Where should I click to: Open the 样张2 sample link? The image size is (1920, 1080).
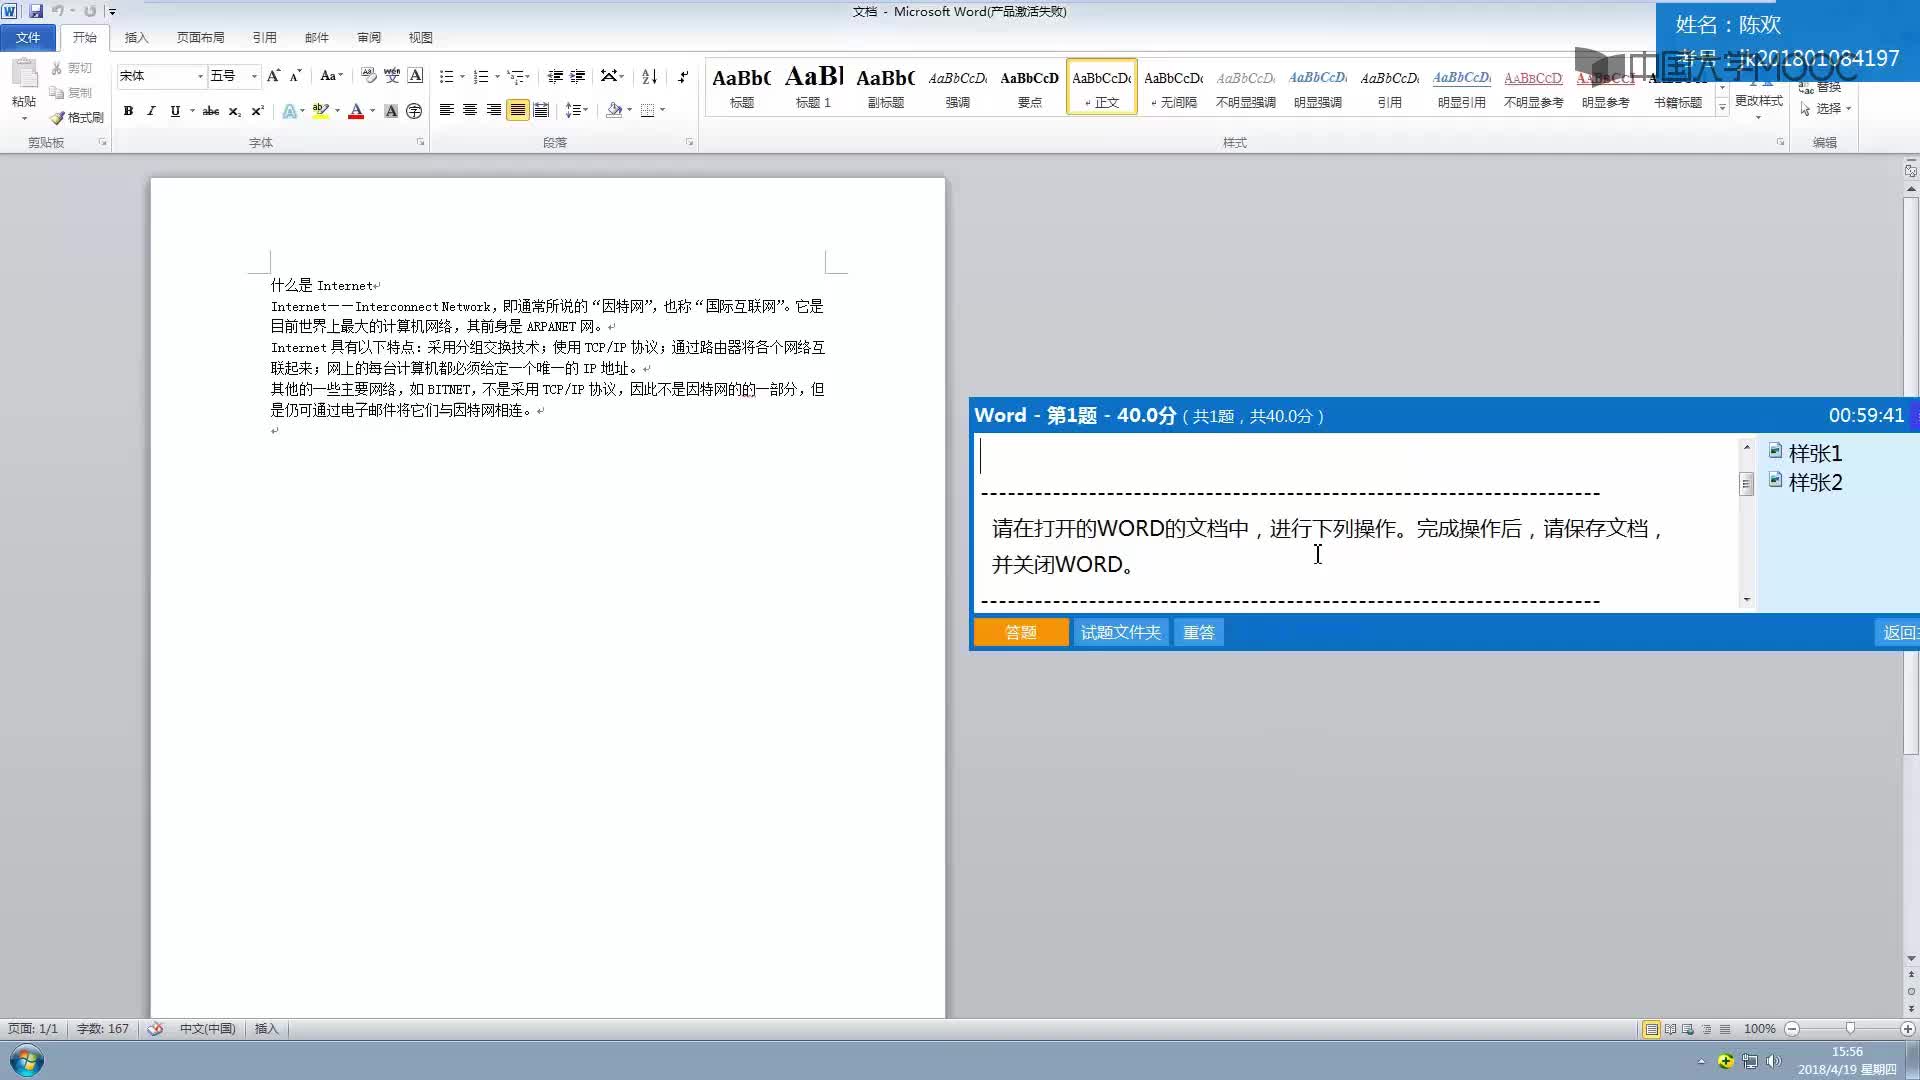[x=1806, y=482]
